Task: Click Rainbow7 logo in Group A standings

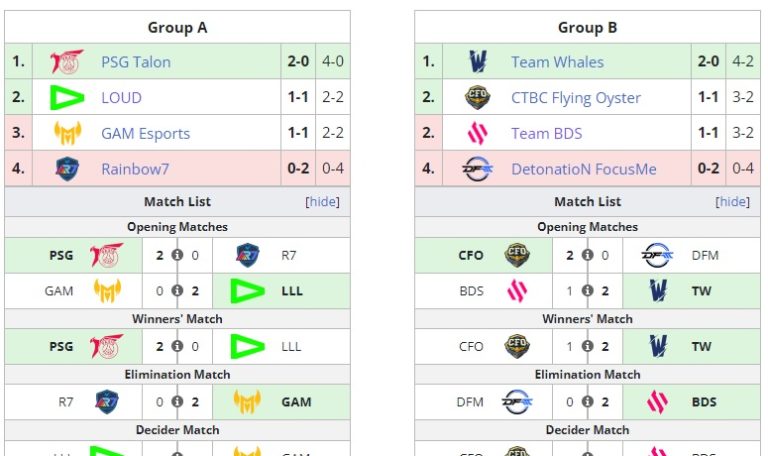Action: [67, 169]
